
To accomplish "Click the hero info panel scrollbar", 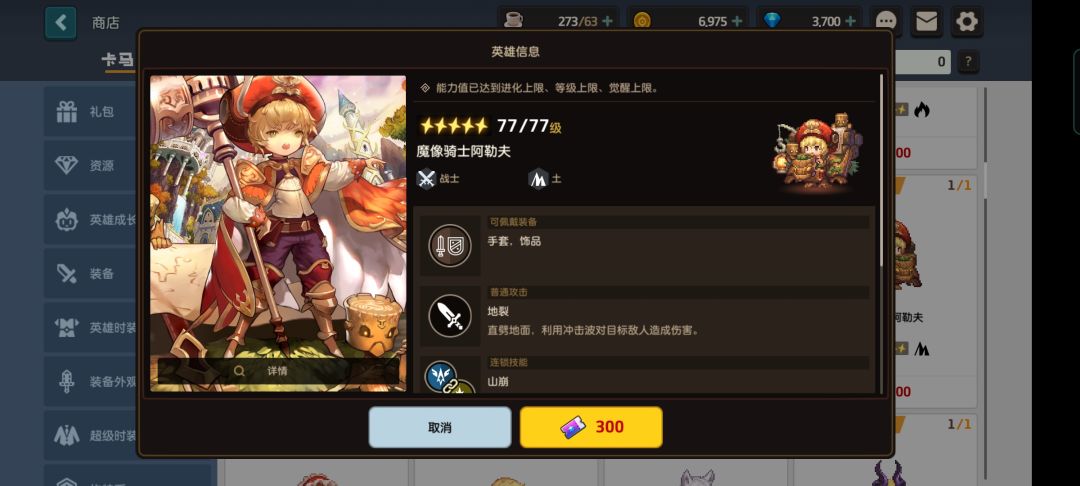I will pos(881,169).
